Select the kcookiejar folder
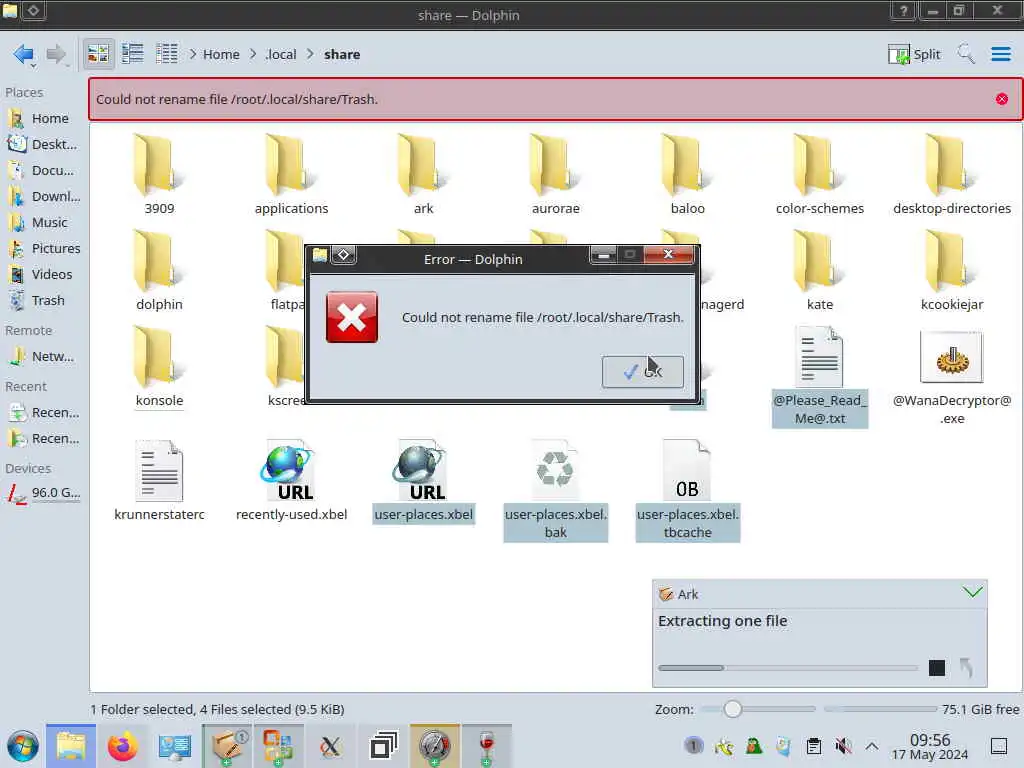1024x768 pixels. [x=952, y=271]
